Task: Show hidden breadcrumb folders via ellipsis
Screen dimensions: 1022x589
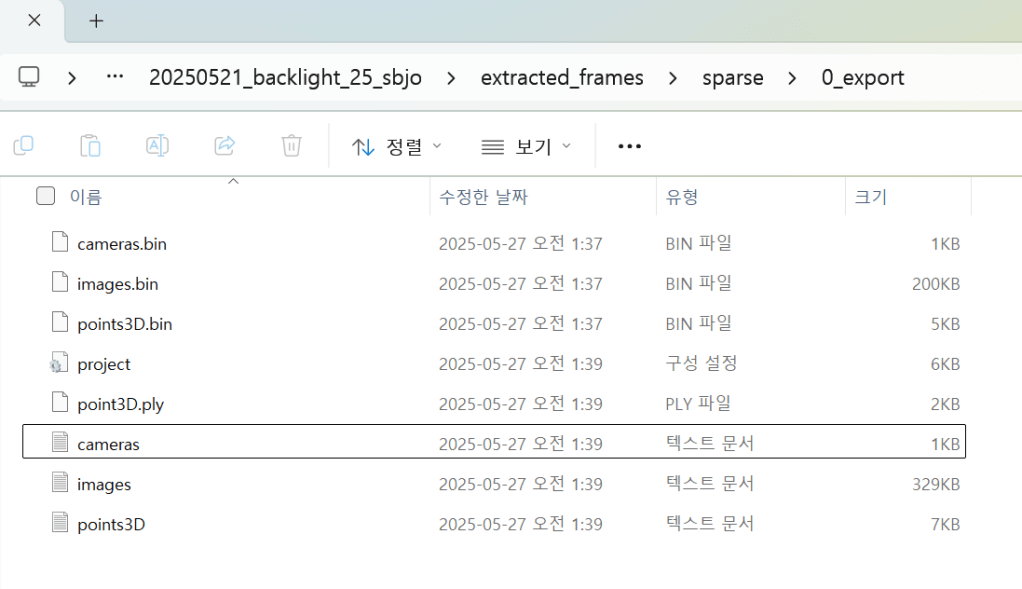Action: pyautogui.click(x=114, y=78)
